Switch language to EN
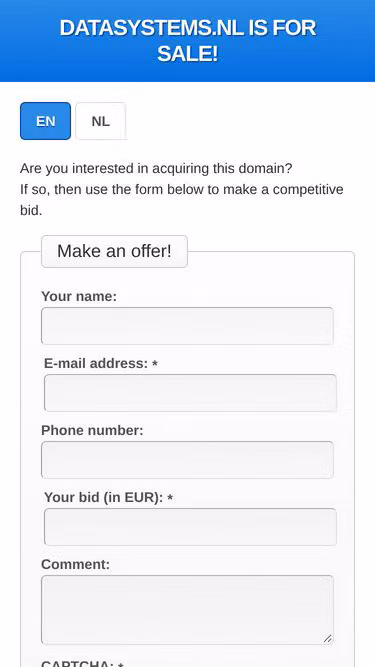Screen dimensions: 375x667 (45, 121)
